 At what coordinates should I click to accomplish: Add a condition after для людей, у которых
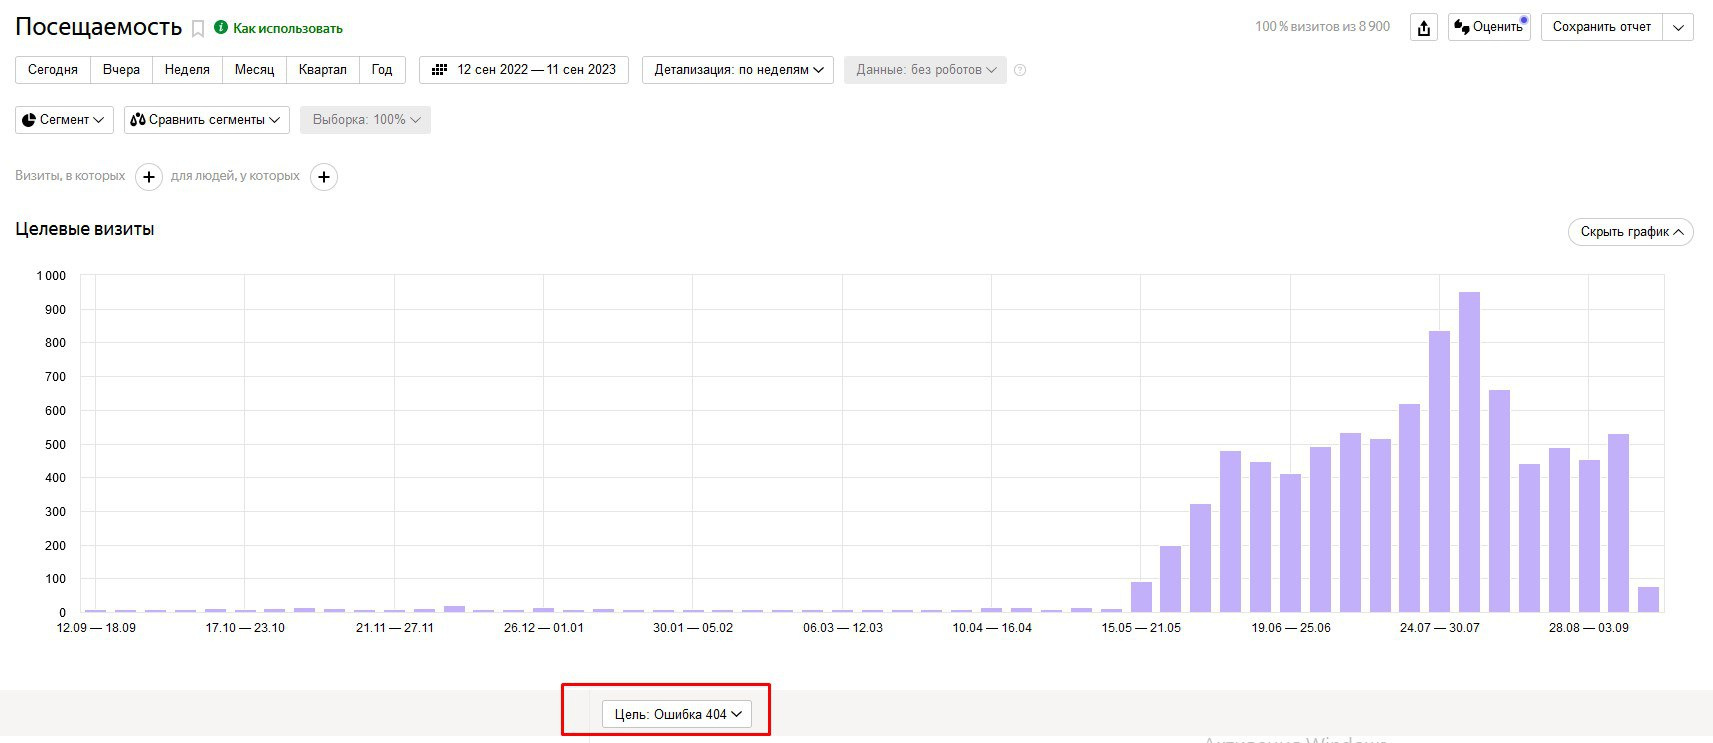click(x=324, y=177)
